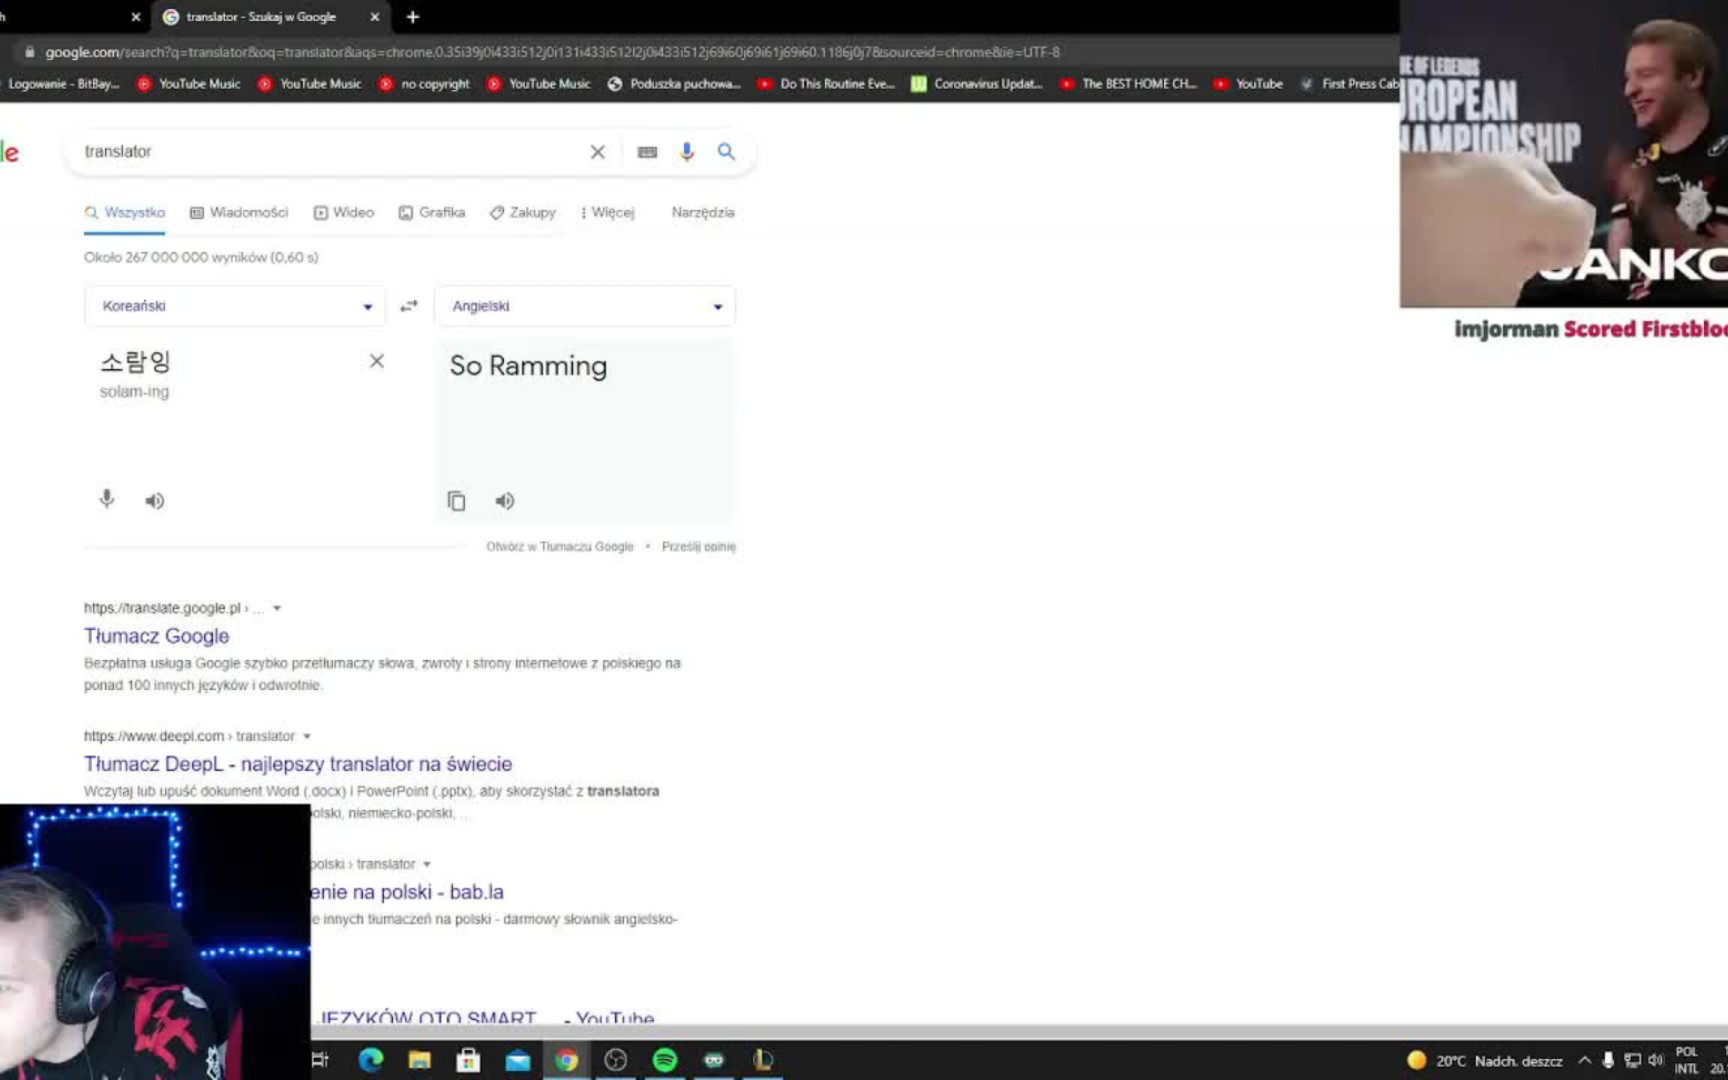Click the tray network icon

point(1632,1060)
